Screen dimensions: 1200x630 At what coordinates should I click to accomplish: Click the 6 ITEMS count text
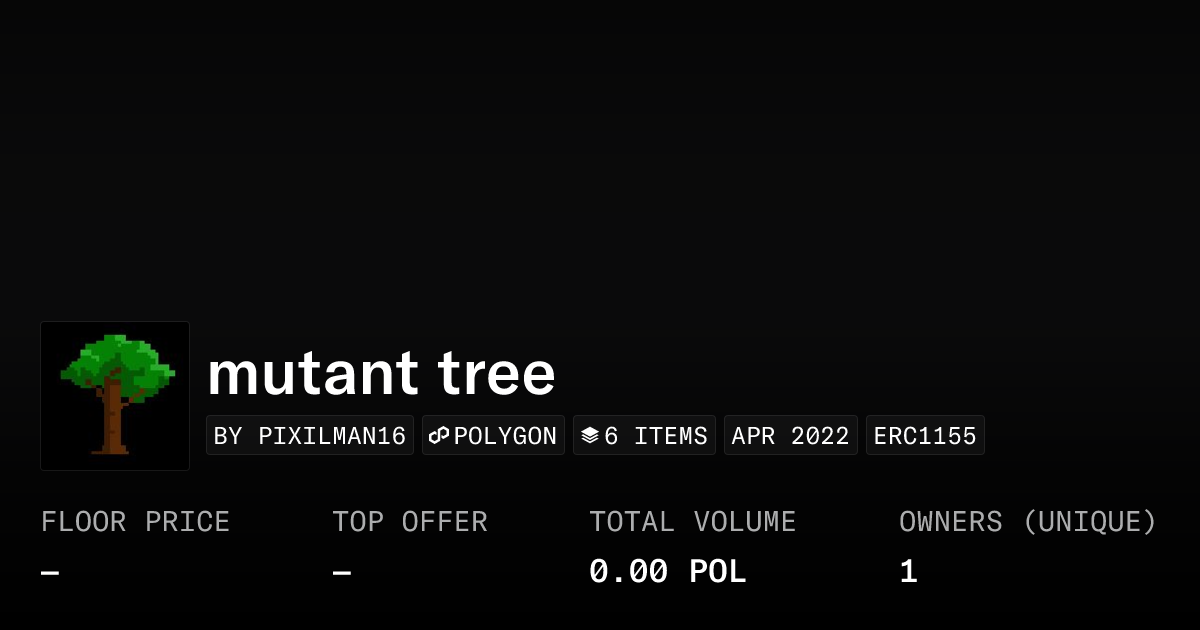tap(656, 436)
